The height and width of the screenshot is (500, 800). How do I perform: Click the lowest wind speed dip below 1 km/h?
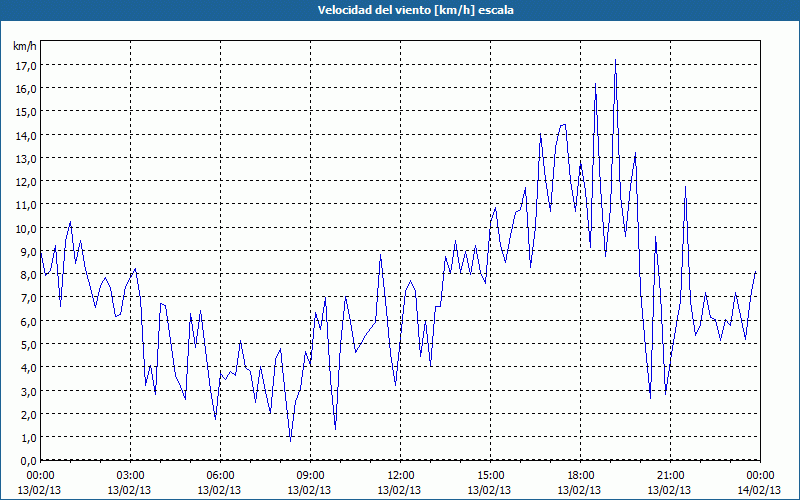pyautogui.click(x=291, y=440)
